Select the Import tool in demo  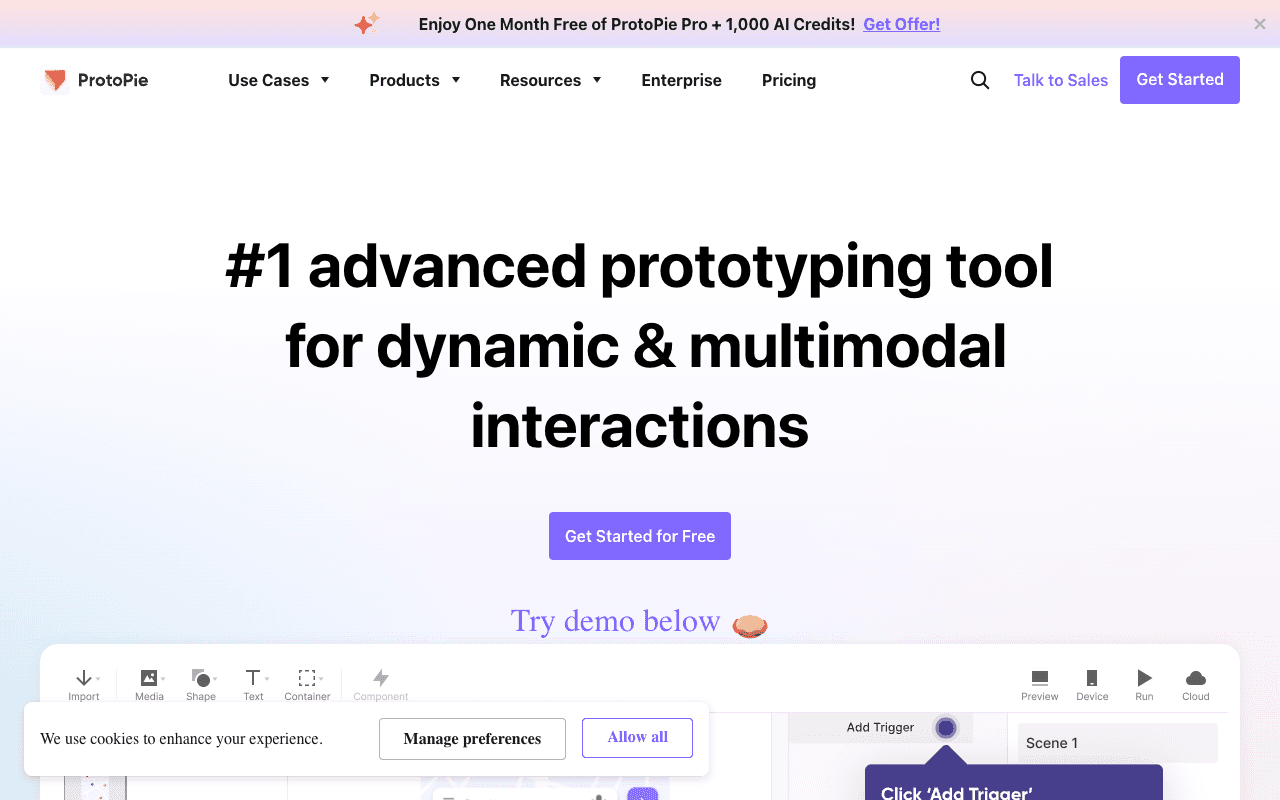(x=84, y=685)
